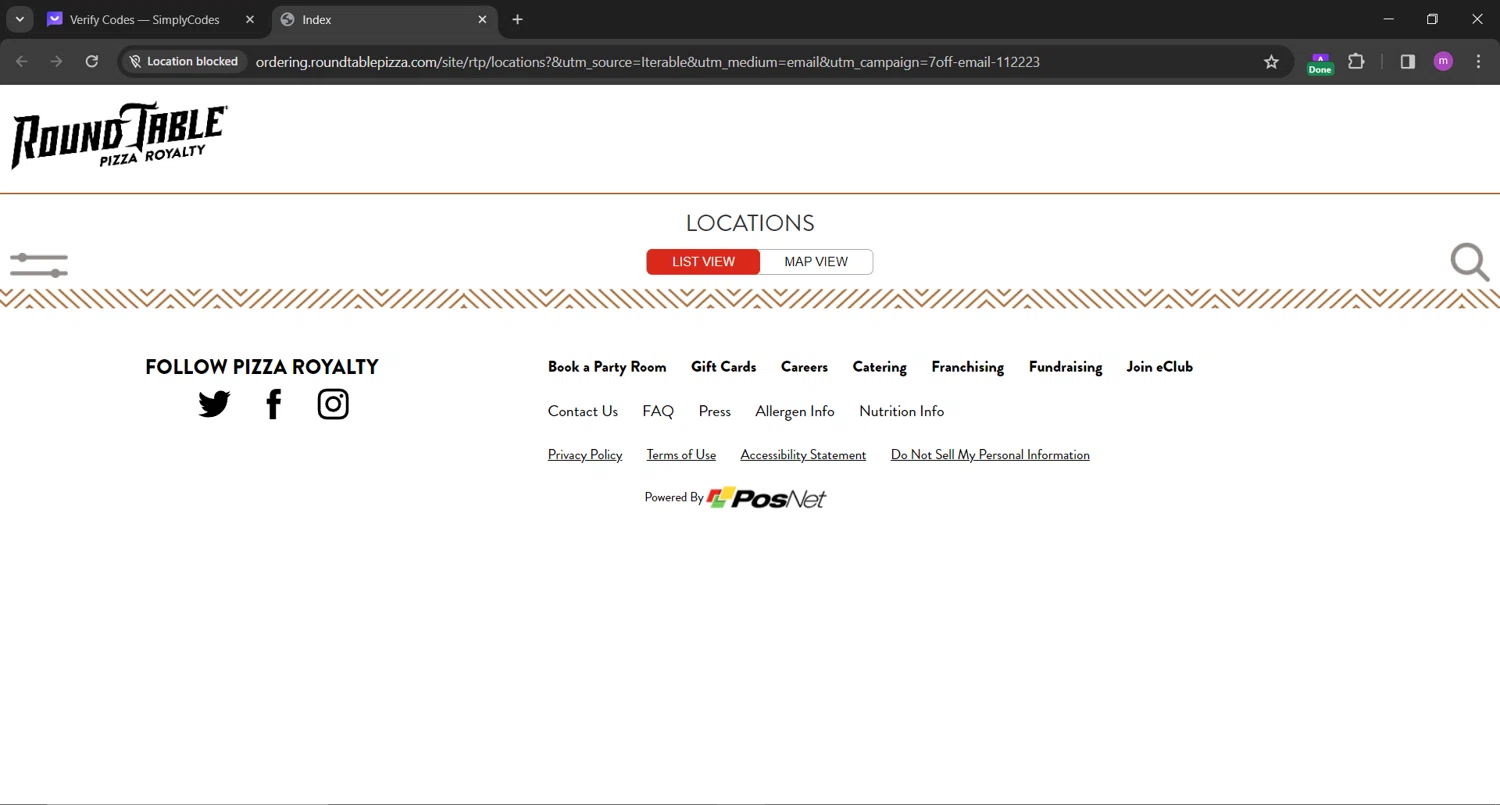Click the PosNet logo

(767, 498)
